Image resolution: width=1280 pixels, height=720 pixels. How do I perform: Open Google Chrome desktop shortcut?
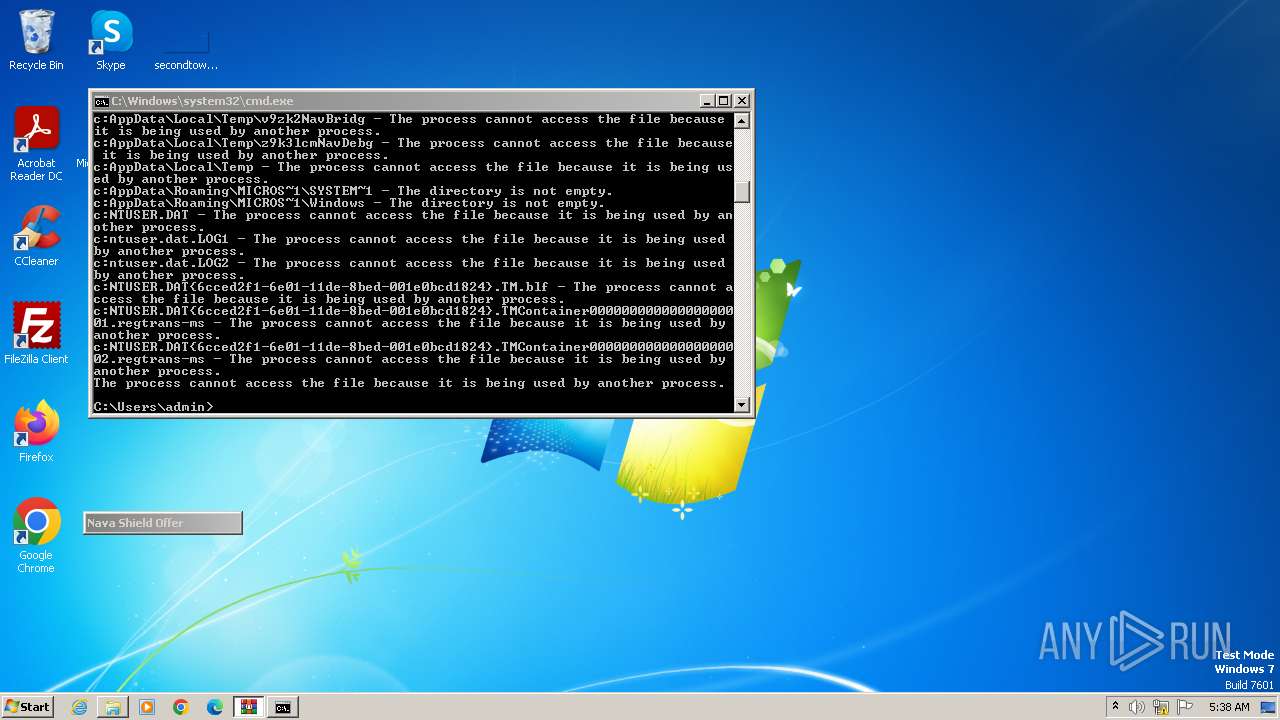[36, 536]
